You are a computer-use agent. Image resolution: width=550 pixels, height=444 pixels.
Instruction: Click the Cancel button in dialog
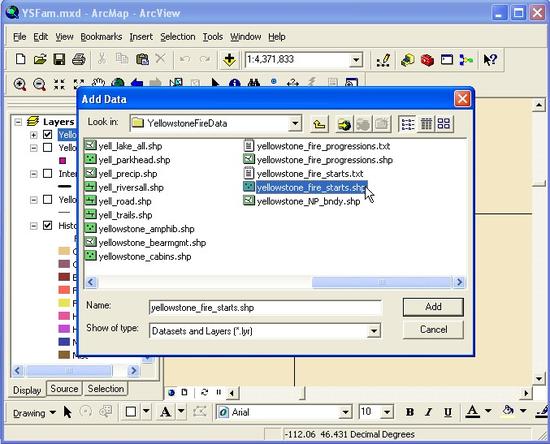(433, 330)
